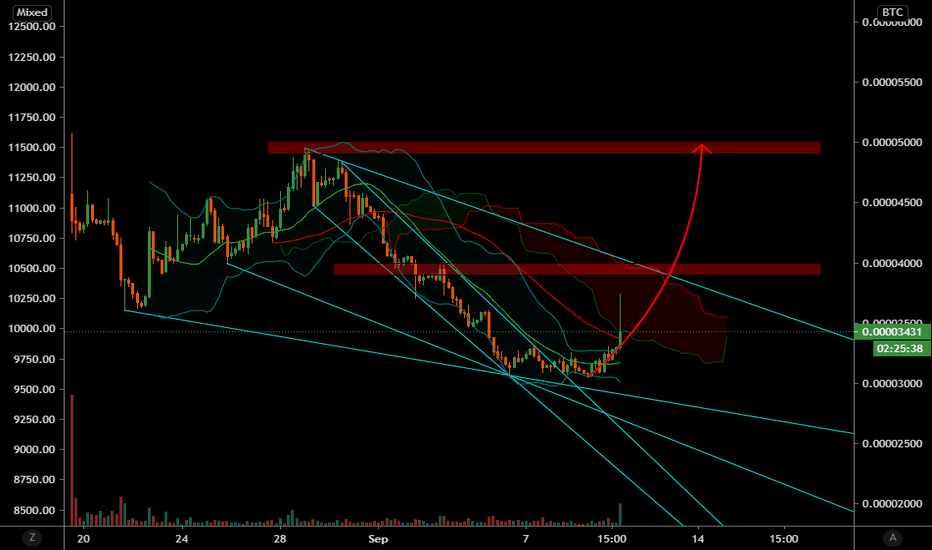
Task: Click the current price label 0.00003431
Action: pos(892,332)
